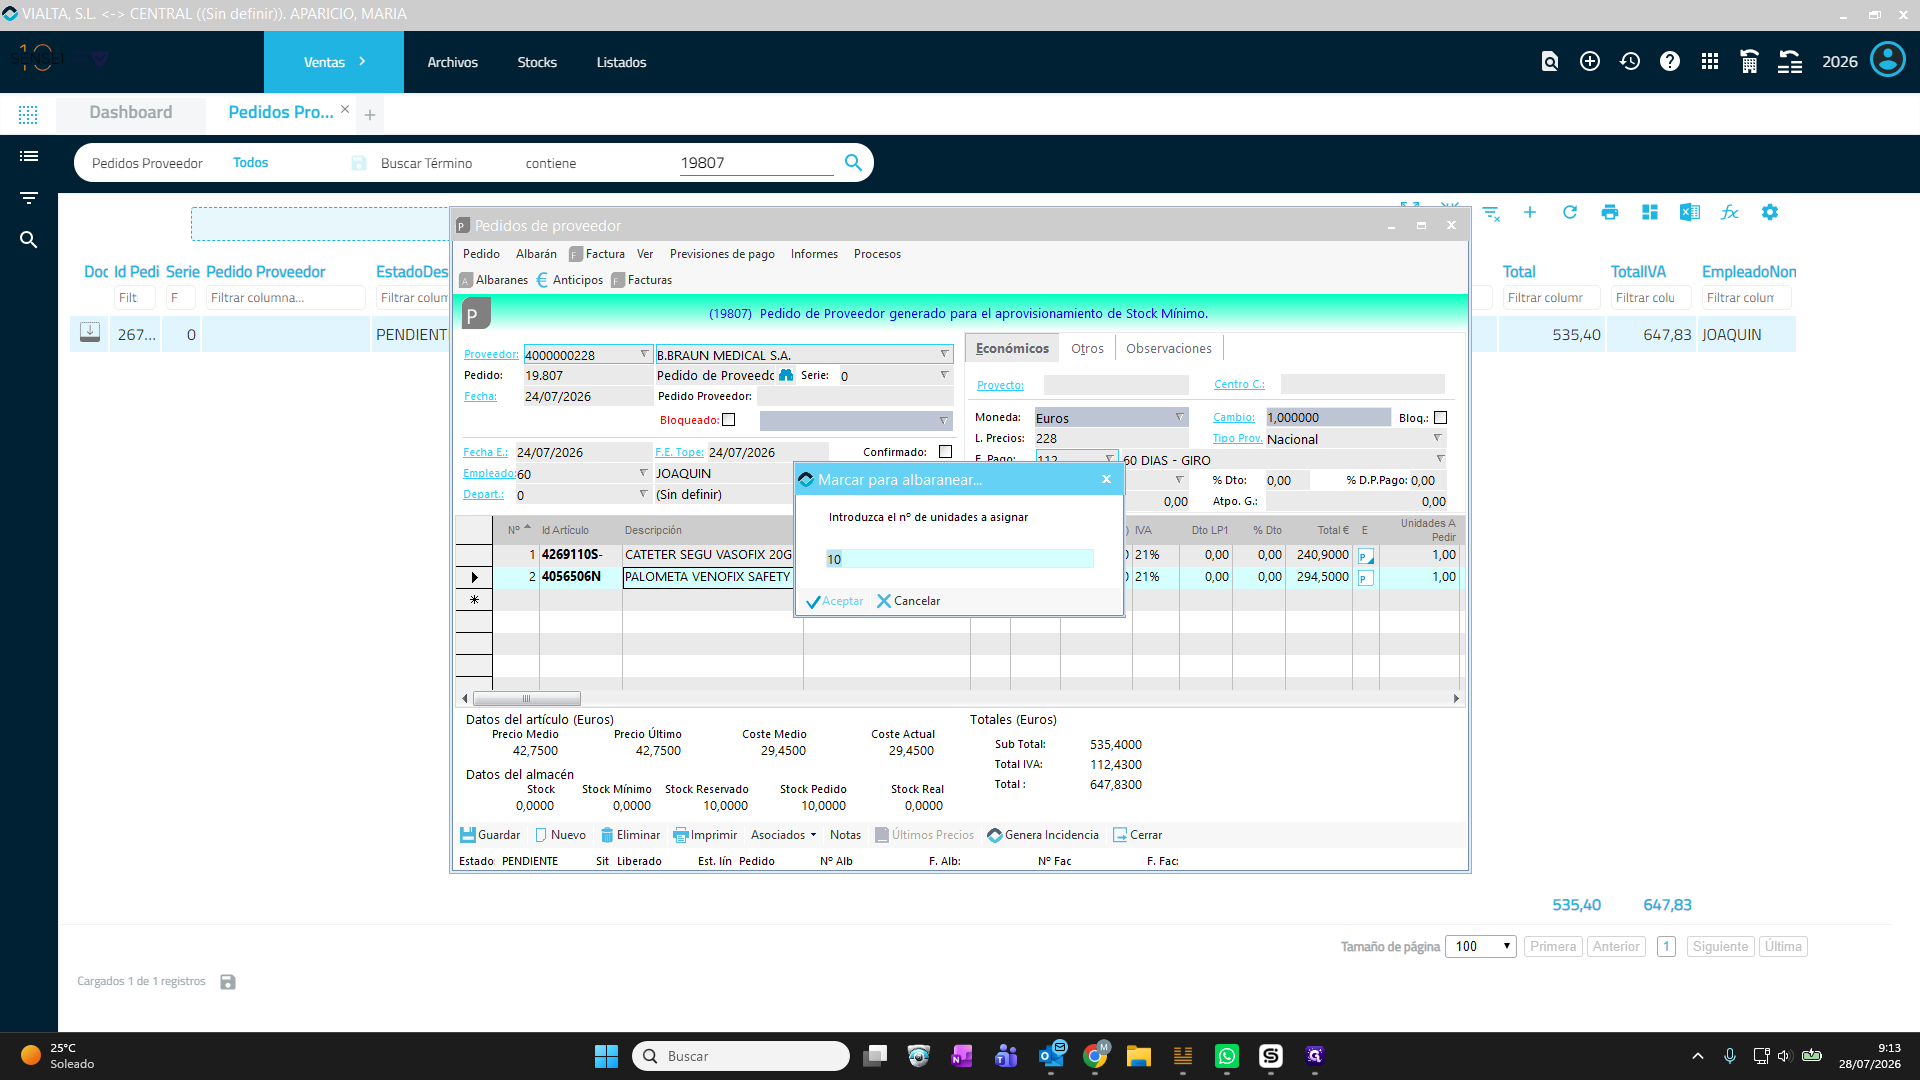Open File Explorer from the Windows taskbar
Screen dimensions: 1920x1080
point(1139,1056)
